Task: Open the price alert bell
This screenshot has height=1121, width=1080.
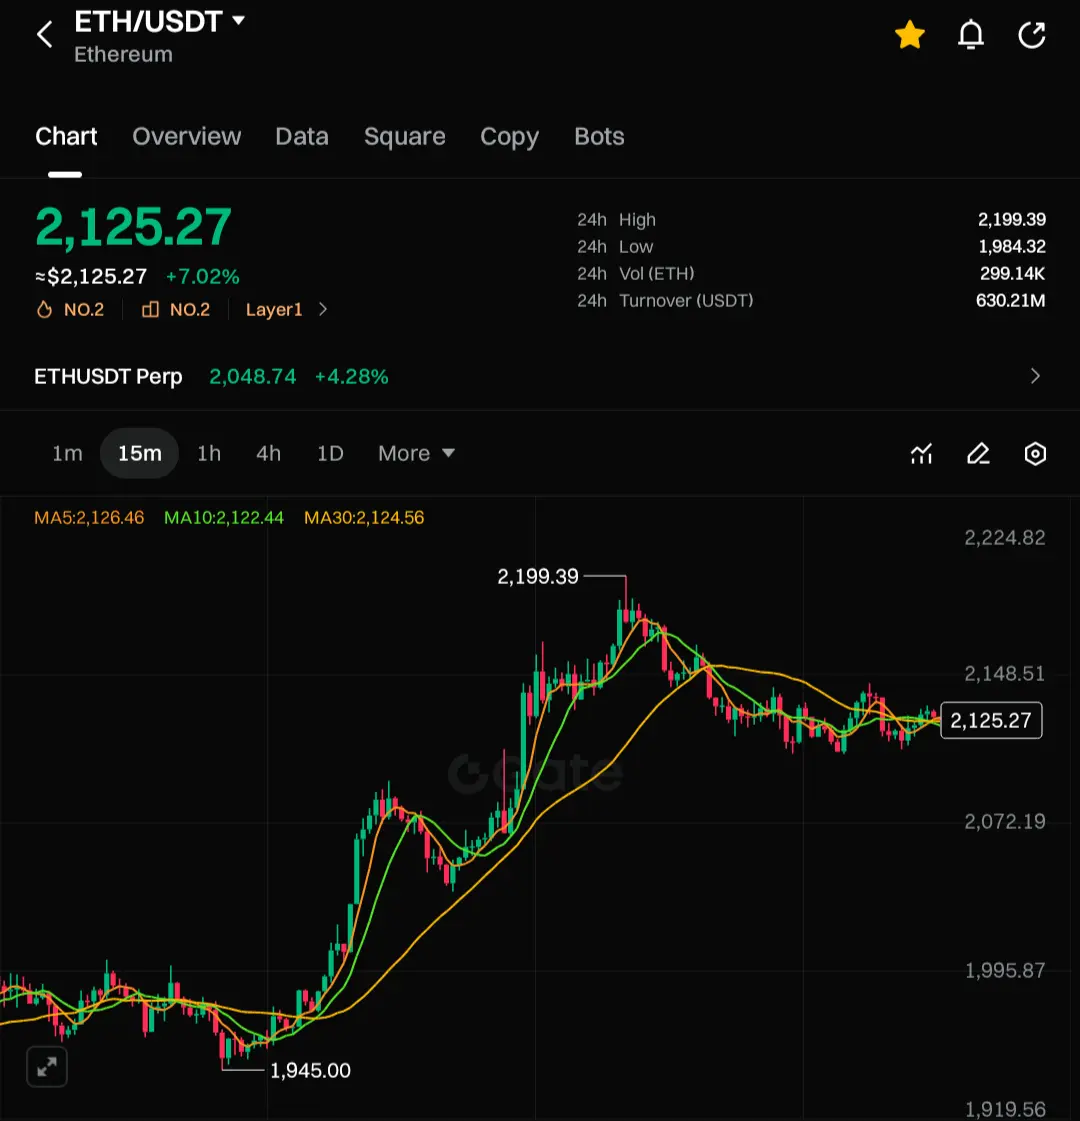Action: (x=971, y=34)
